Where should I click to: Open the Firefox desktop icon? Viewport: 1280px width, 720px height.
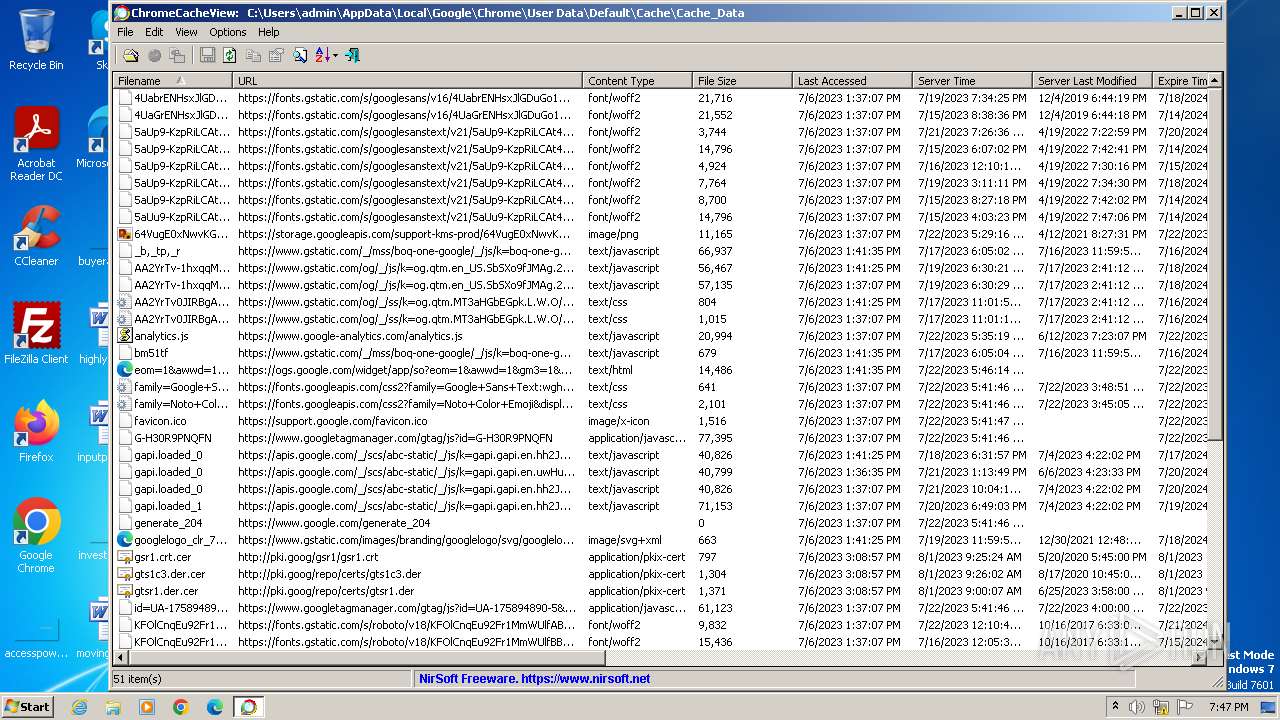(36, 431)
